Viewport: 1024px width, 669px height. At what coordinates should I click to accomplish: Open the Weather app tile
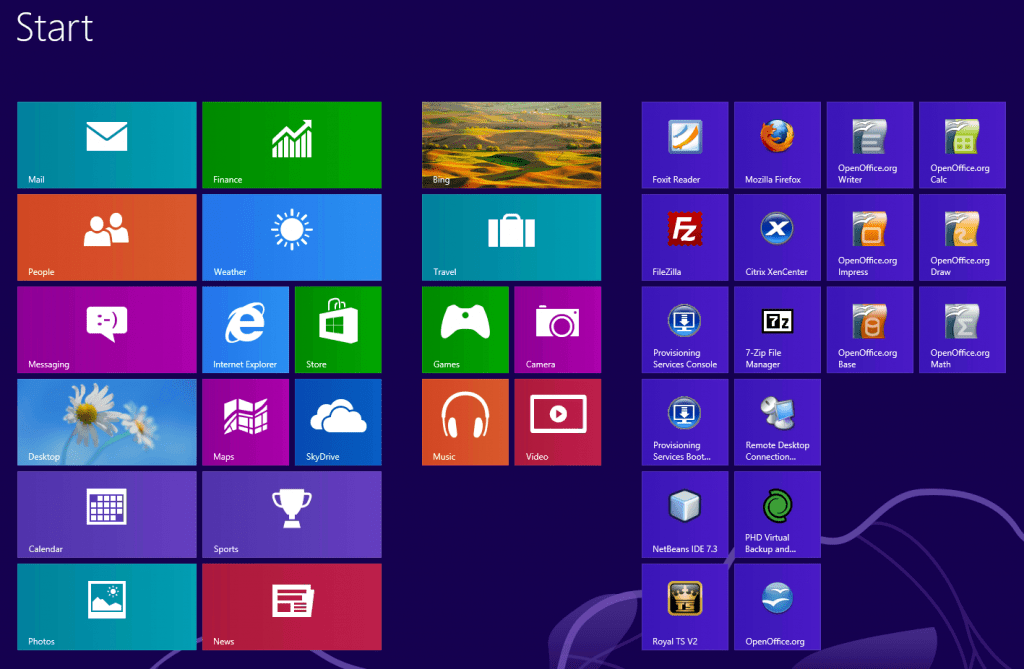point(291,237)
